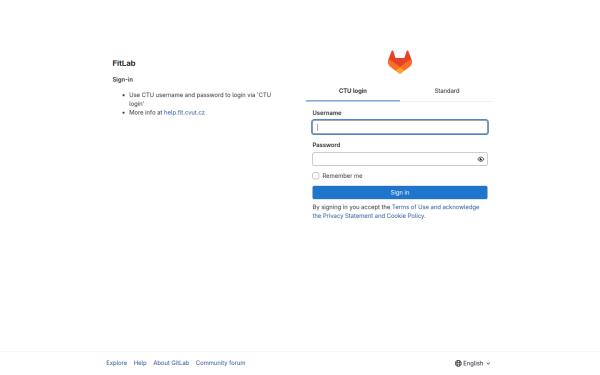The width and height of the screenshot is (600, 375).
Task: Show password using the eye icon
Action: pyautogui.click(x=480, y=159)
